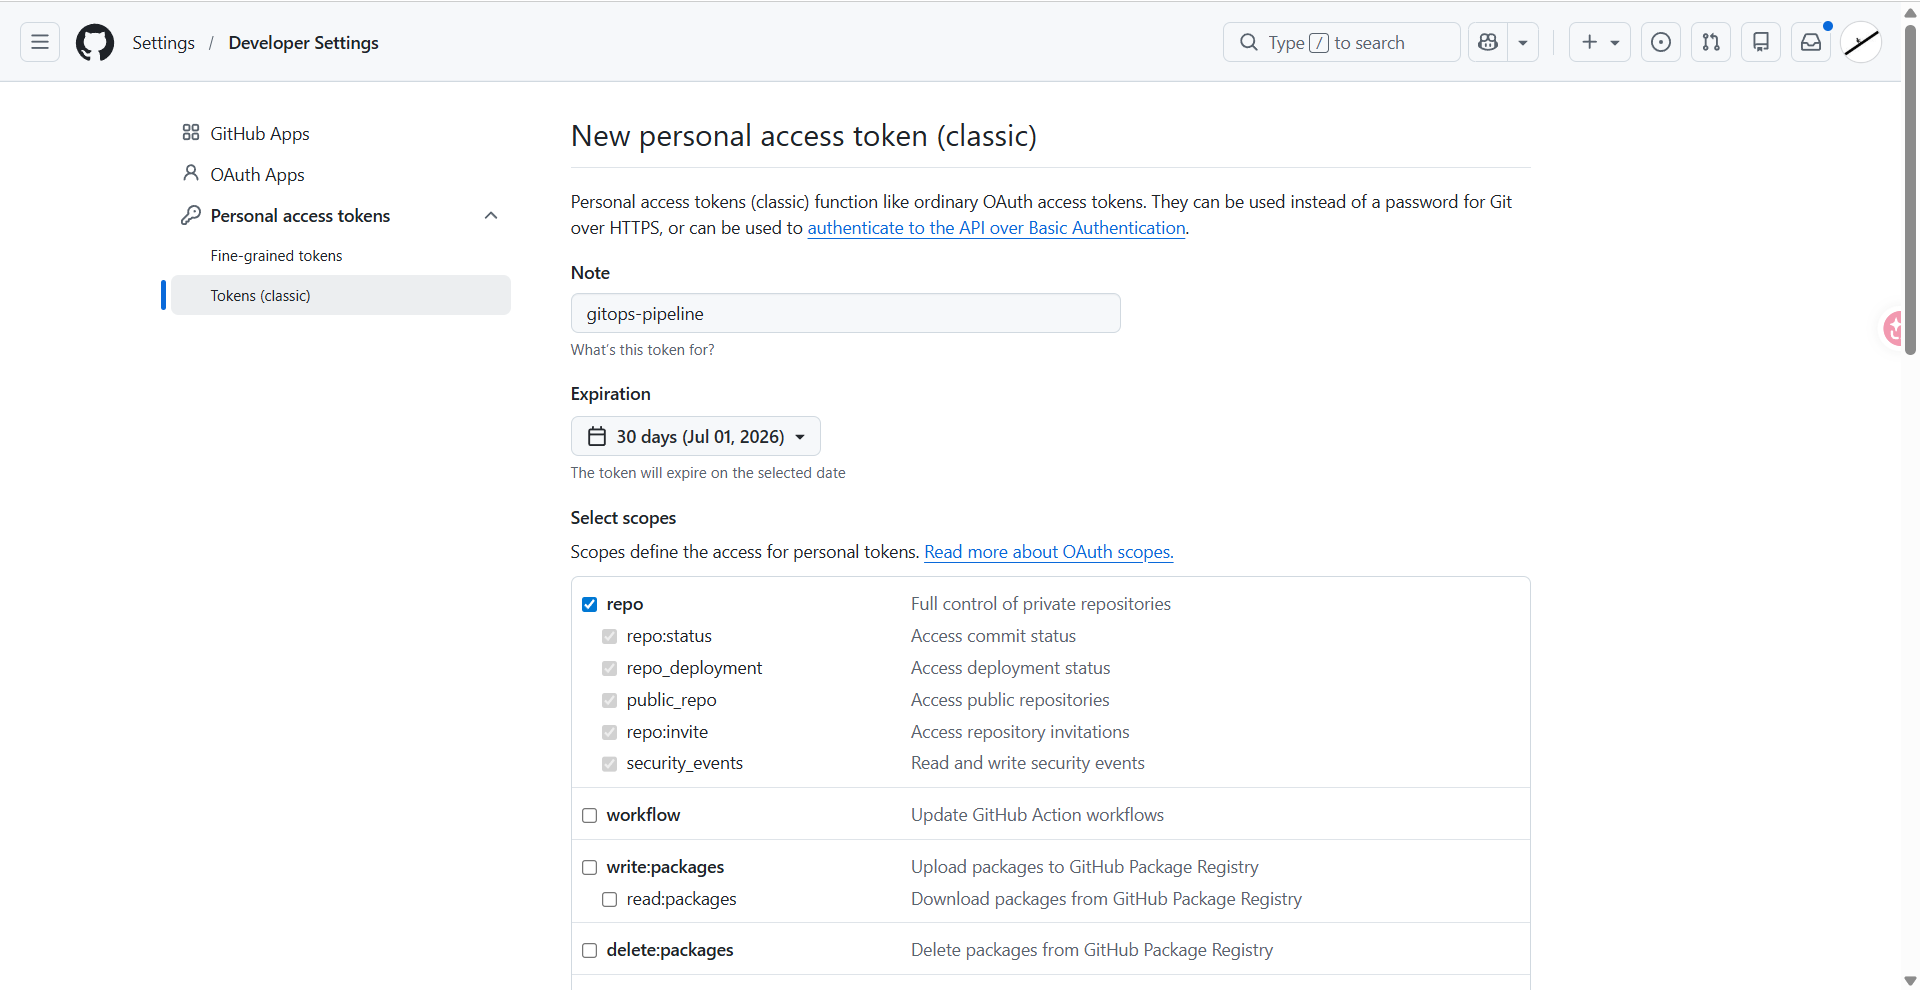The height and width of the screenshot is (990, 1920).
Task: Enable the write:packages scope checkbox
Action: point(590,867)
